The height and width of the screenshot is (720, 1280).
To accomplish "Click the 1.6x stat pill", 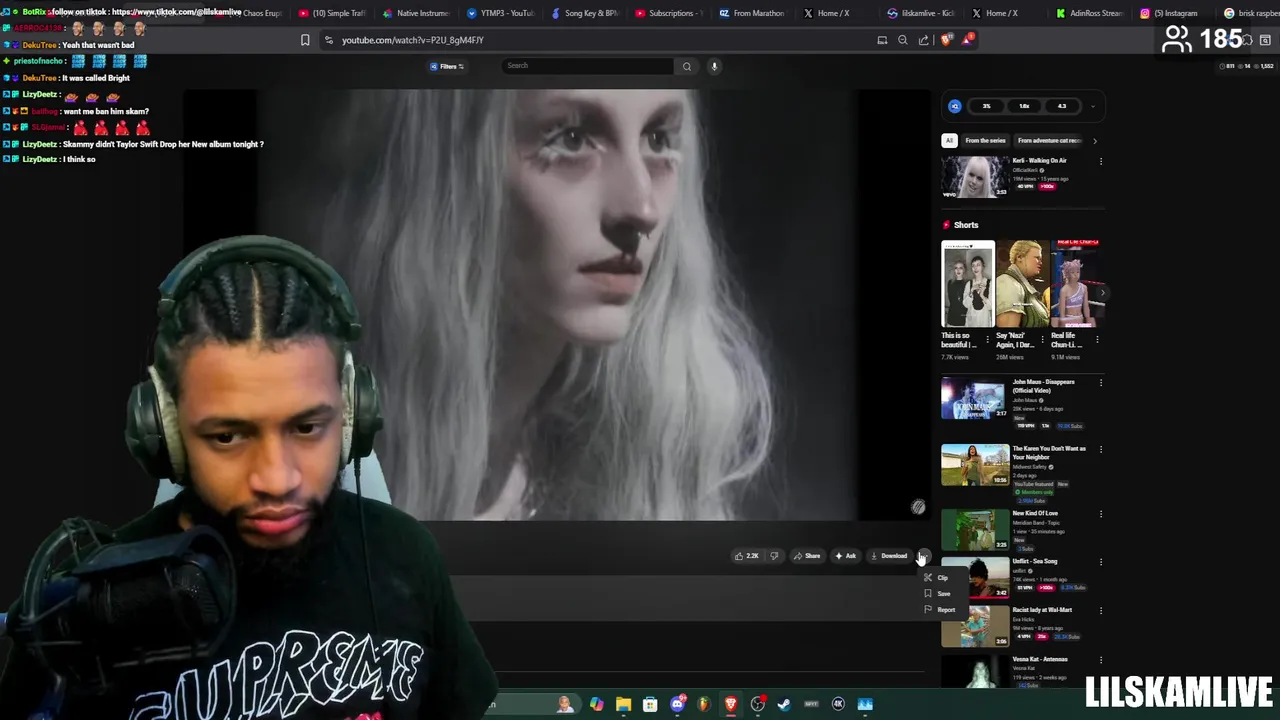I will click(x=1024, y=106).
